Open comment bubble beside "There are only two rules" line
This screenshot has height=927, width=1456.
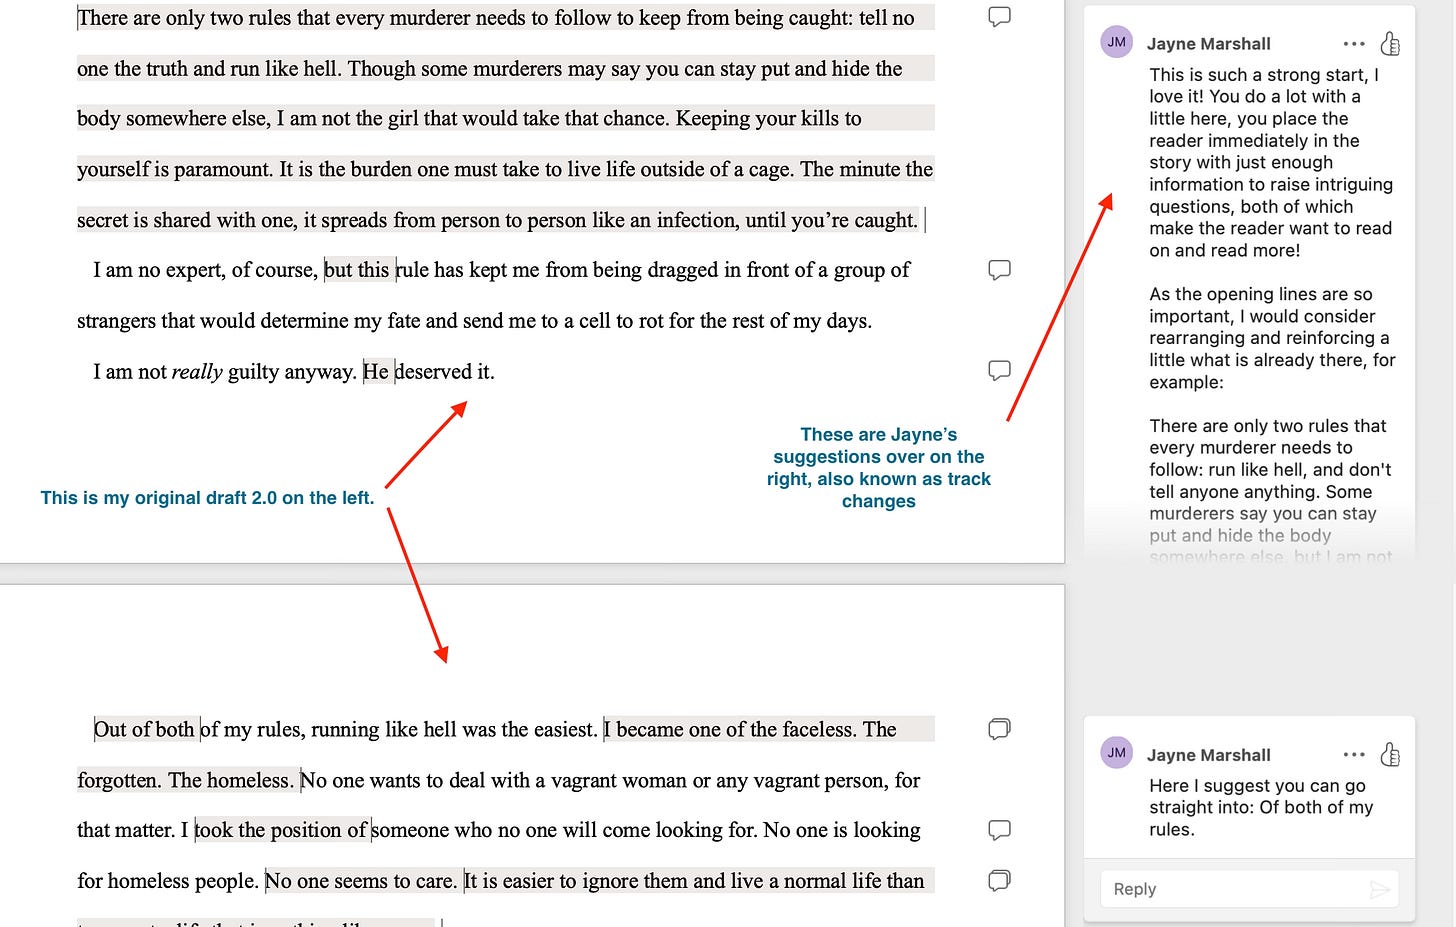point(999,17)
